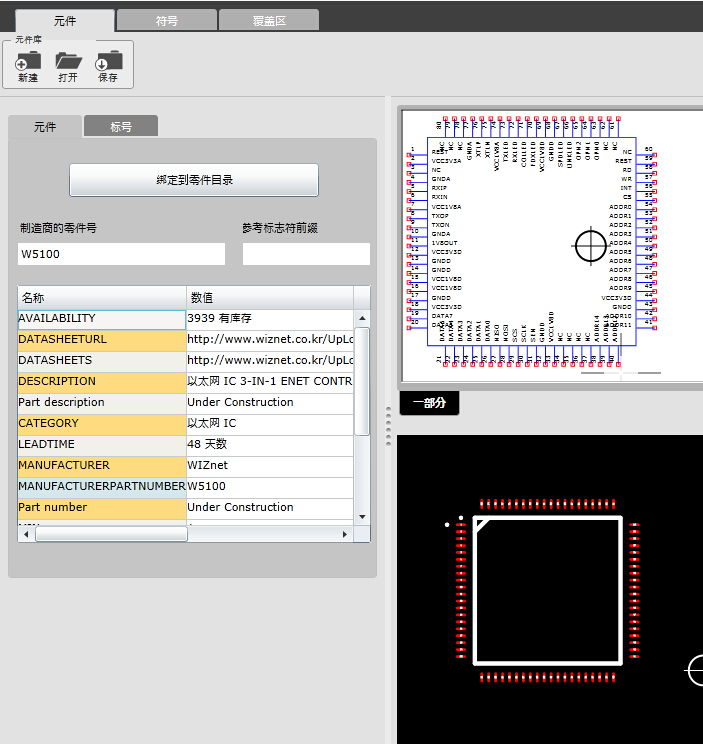This screenshot has height=744, width=703.
Task: Select the value 3939 有库存
Action: click(270, 319)
